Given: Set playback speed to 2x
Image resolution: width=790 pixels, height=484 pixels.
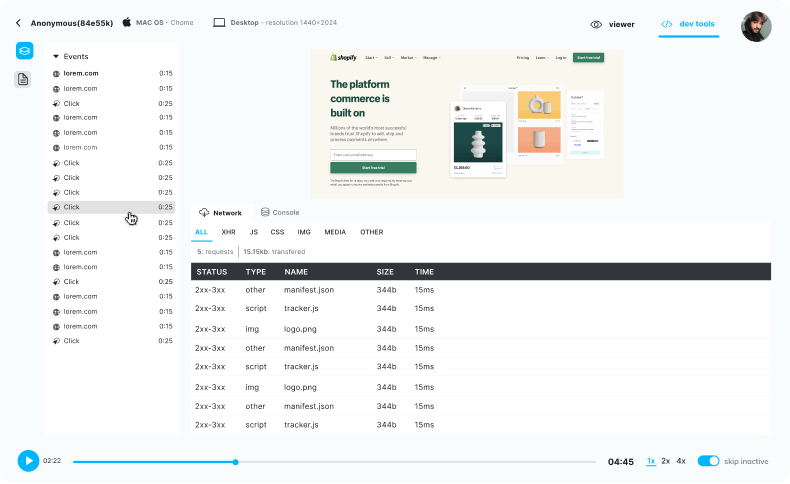Looking at the screenshot, I should [666, 461].
